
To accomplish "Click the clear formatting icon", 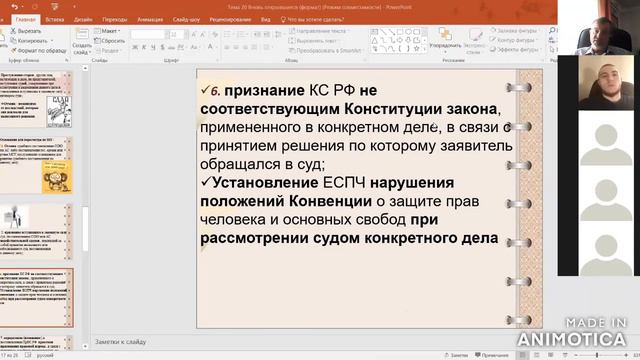I will (215, 35).
